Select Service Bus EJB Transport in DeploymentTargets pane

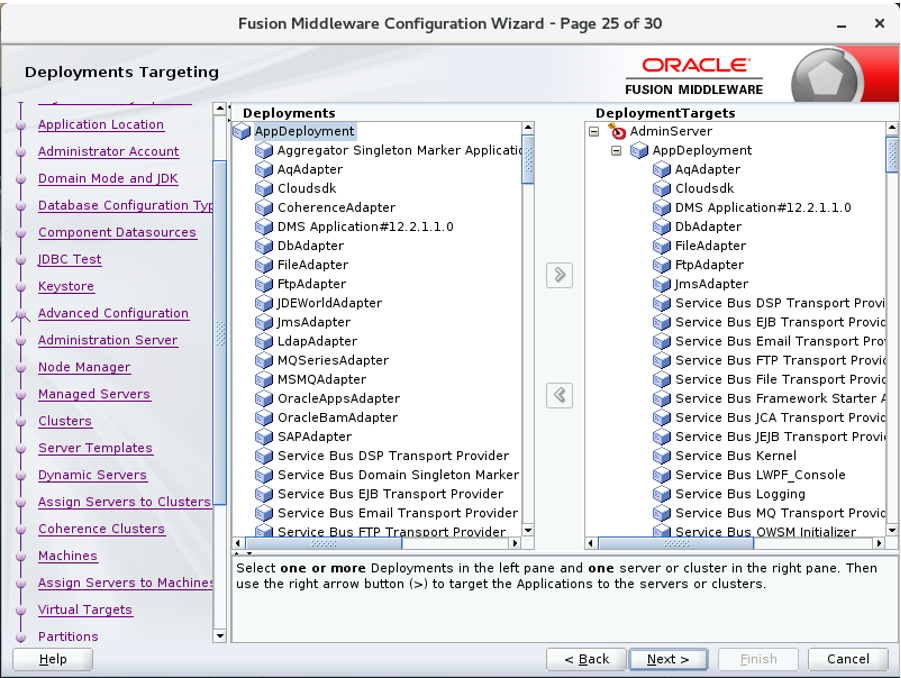point(780,322)
